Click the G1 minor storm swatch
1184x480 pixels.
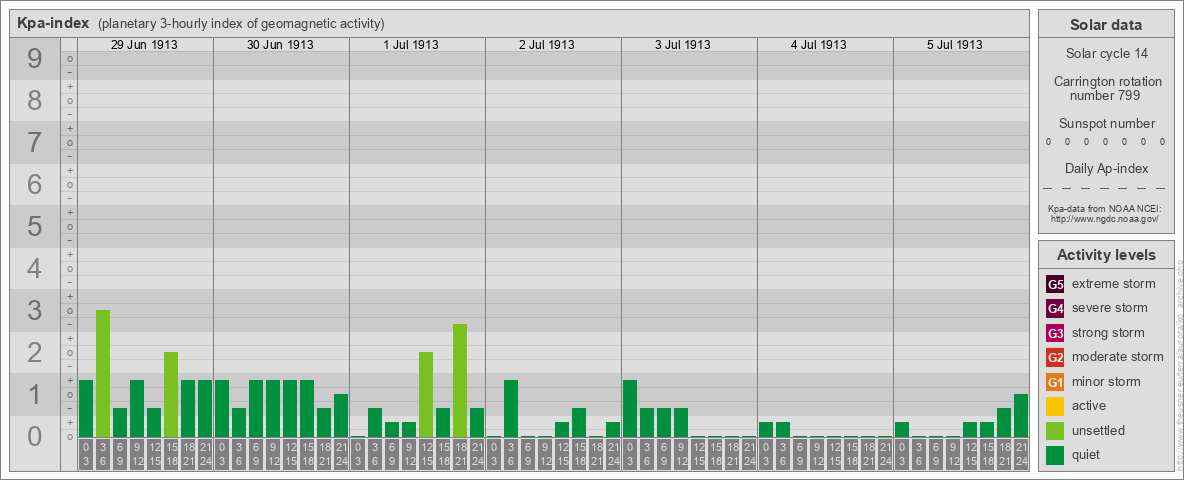click(x=1055, y=382)
